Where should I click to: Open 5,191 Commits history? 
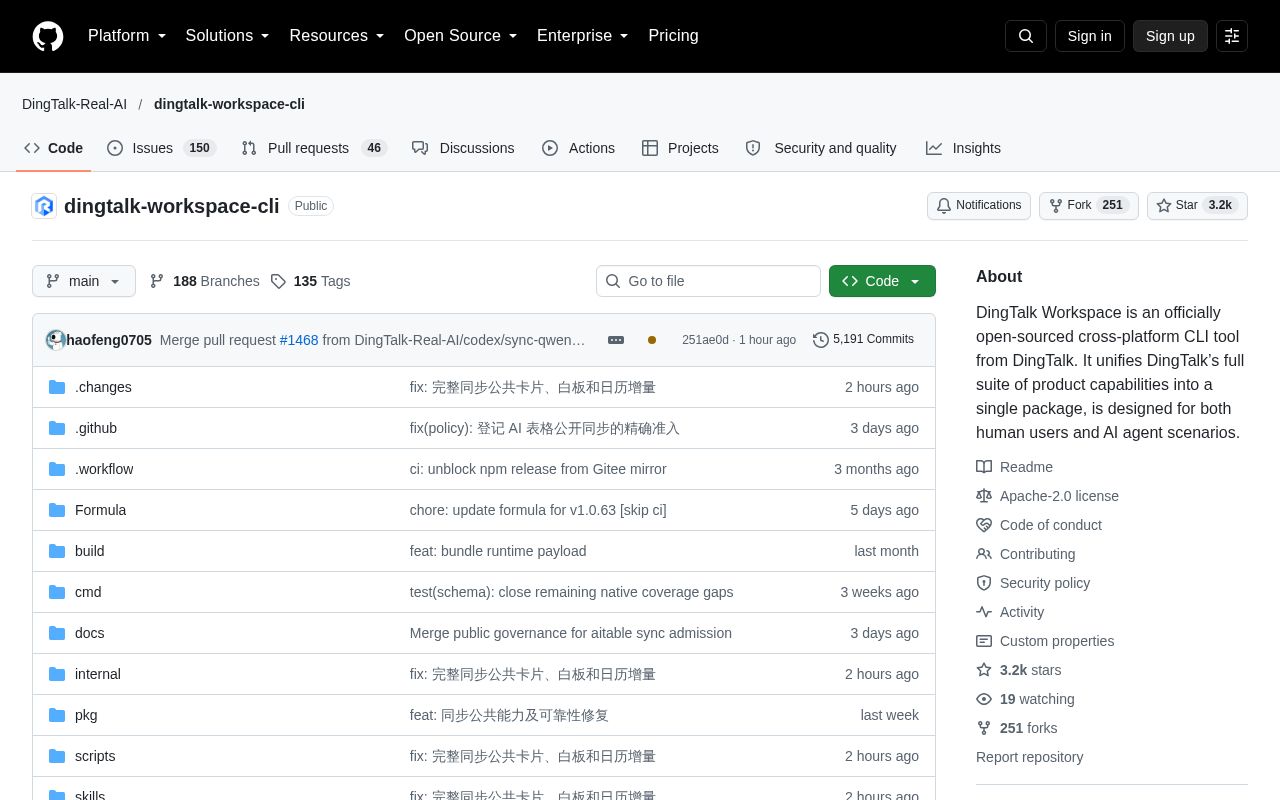click(x=863, y=340)
